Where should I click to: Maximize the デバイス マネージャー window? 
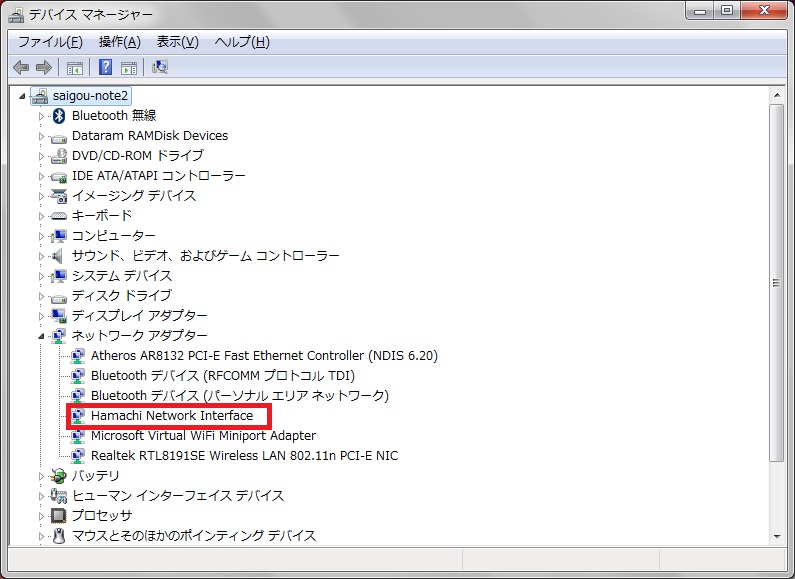tap(727, 10)
